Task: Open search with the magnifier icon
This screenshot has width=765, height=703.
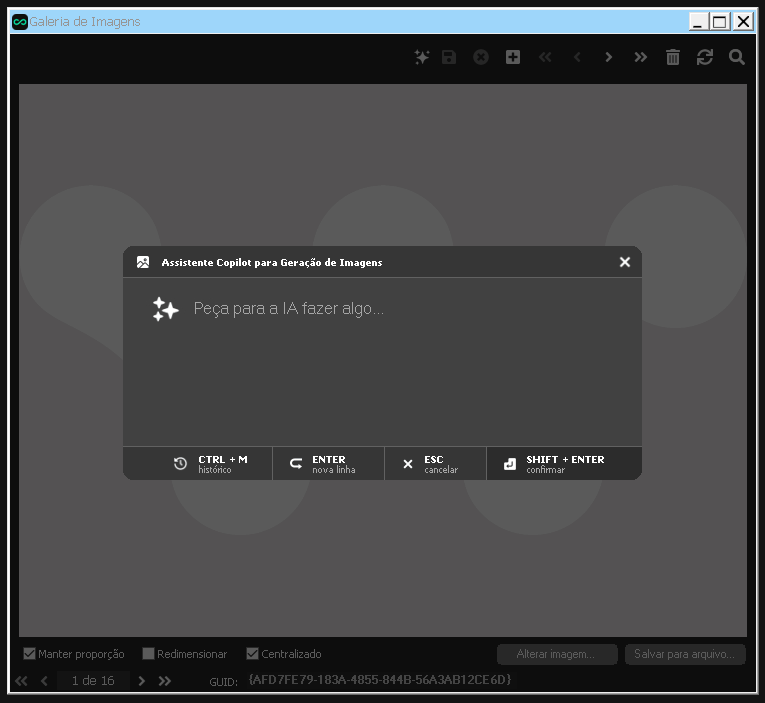Action: tap(737, 58)
